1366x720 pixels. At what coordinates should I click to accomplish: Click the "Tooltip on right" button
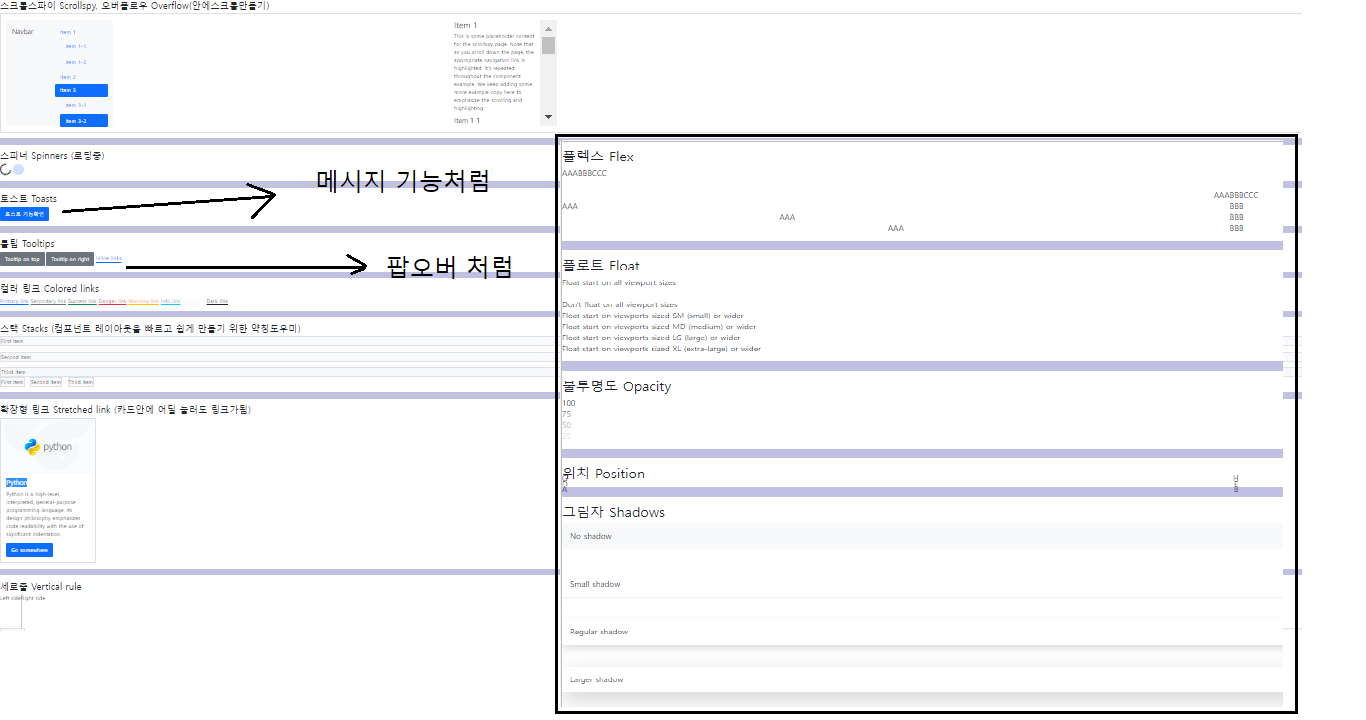point(69,258)
